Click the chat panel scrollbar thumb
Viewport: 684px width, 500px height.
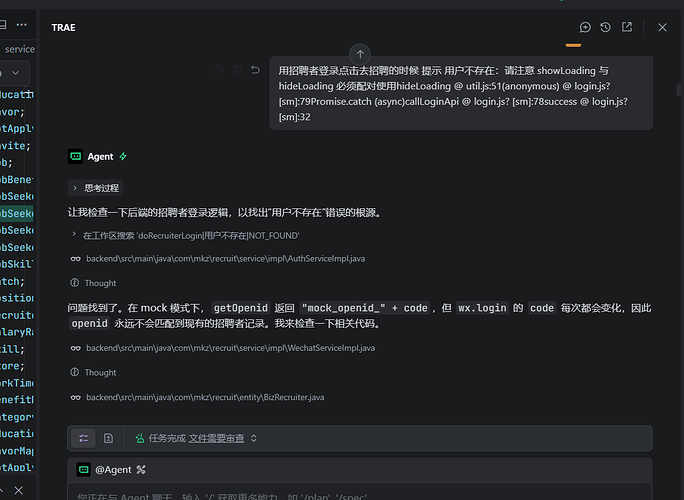[679, 89]
